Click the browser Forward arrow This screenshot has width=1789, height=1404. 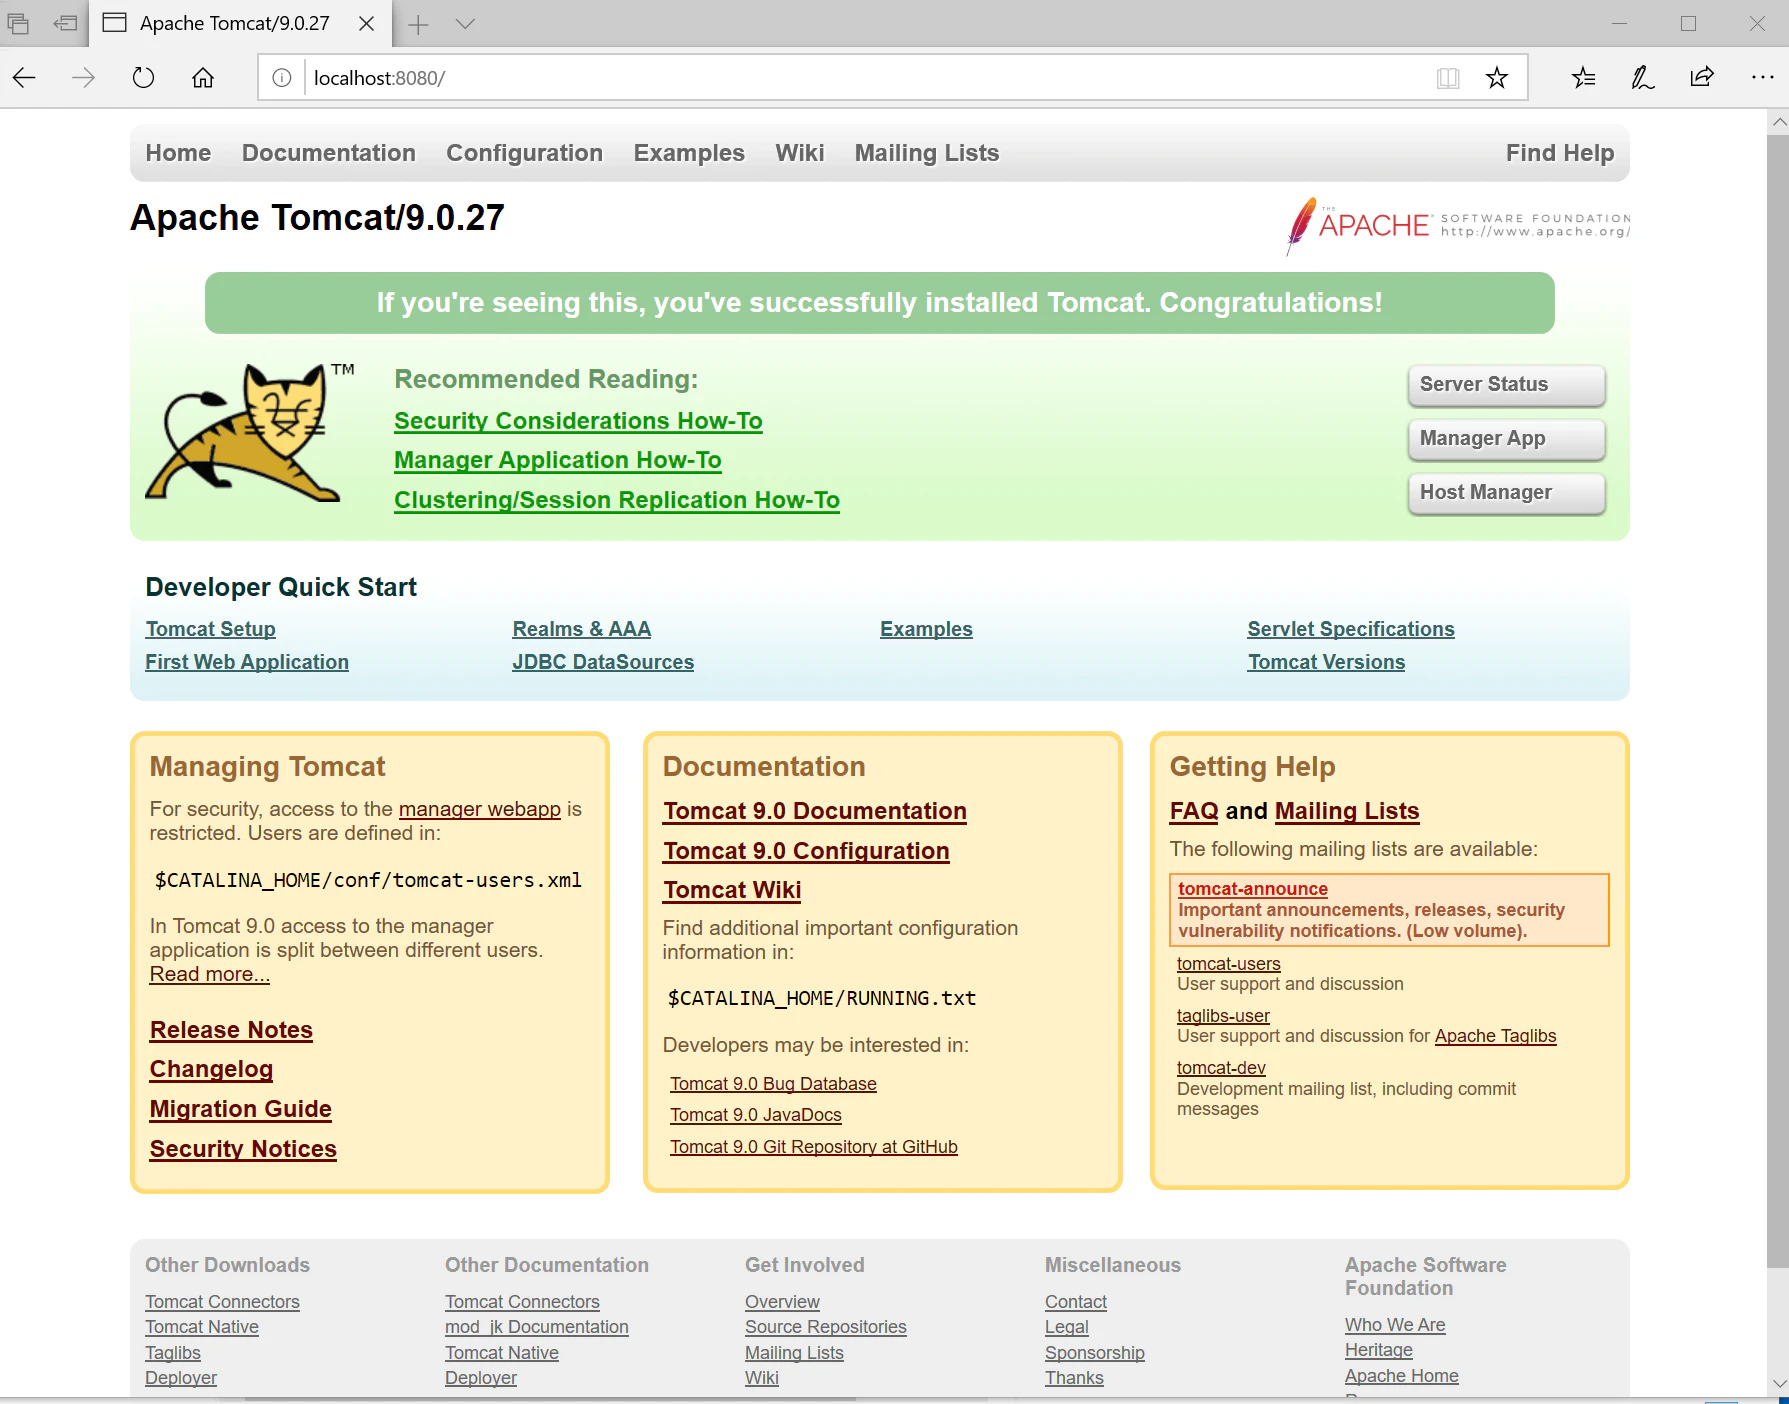coord(84,78)
